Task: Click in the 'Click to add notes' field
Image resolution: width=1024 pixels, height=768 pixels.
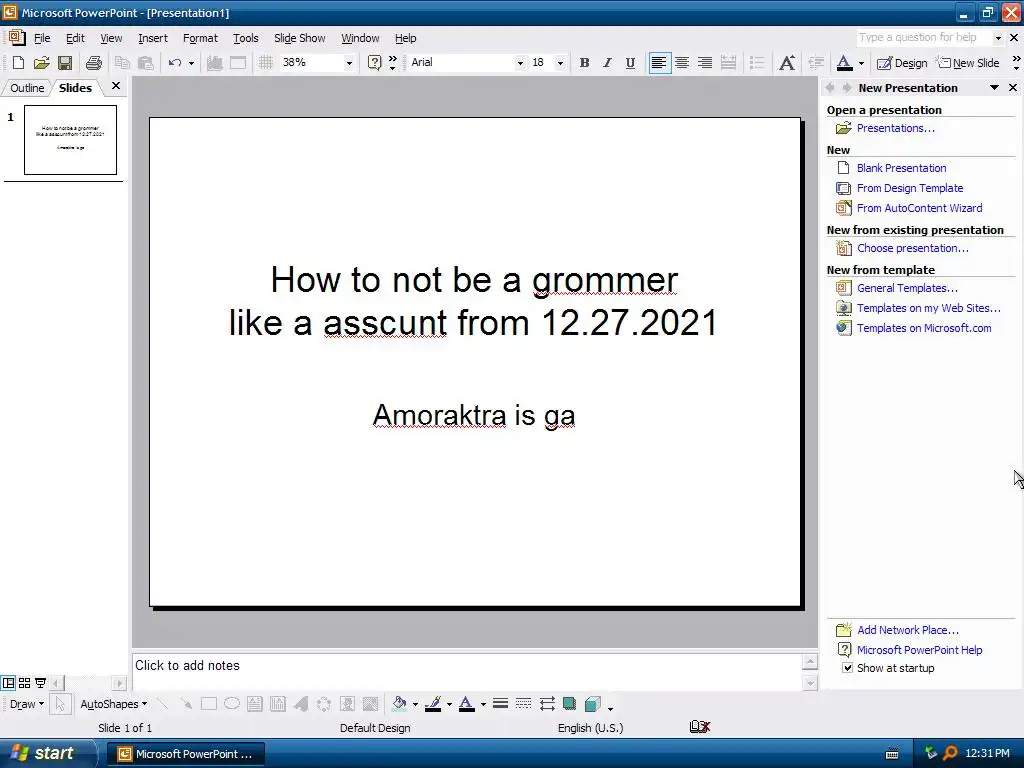Action: coord(466,671)
